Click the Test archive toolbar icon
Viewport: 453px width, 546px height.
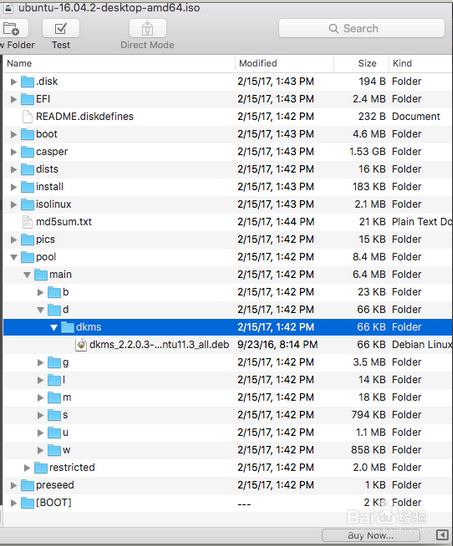click(x=61, y=28)
